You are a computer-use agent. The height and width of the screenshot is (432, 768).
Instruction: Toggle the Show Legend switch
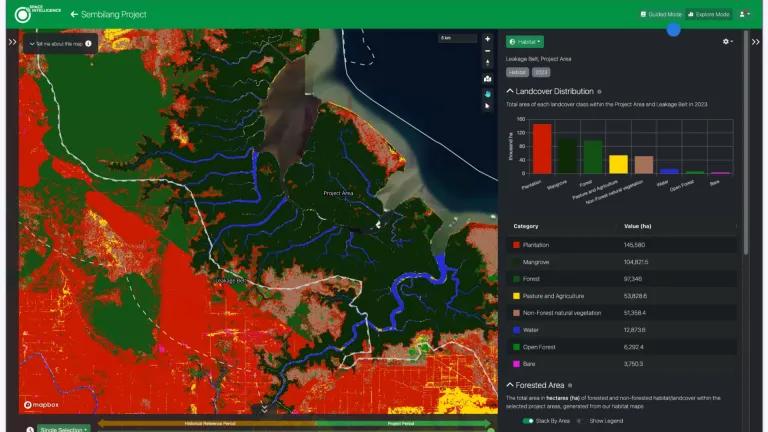pos(580,421)
